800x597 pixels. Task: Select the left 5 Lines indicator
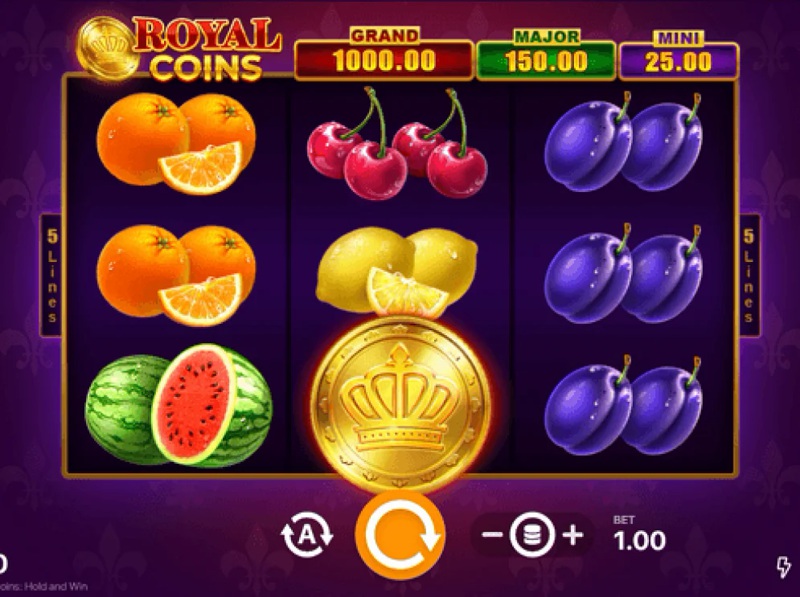(52, 276)
